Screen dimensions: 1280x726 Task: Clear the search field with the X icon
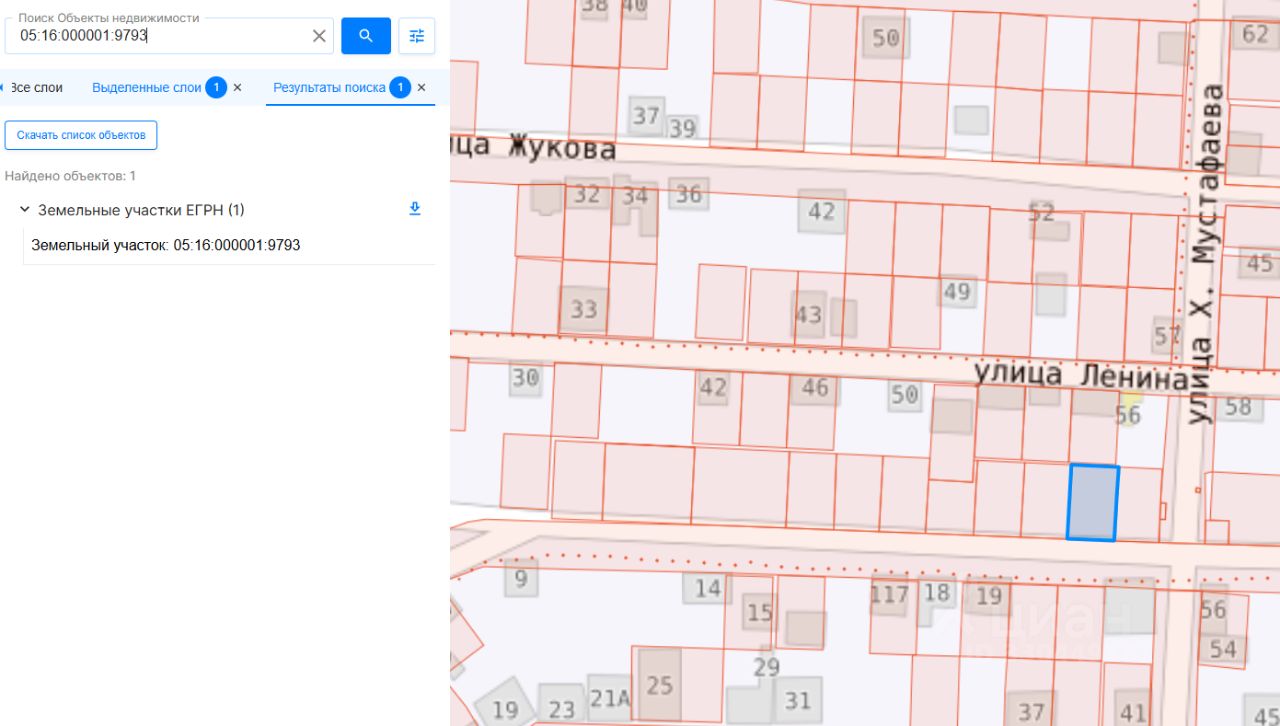pyautogui.click(x=319, y=36)
